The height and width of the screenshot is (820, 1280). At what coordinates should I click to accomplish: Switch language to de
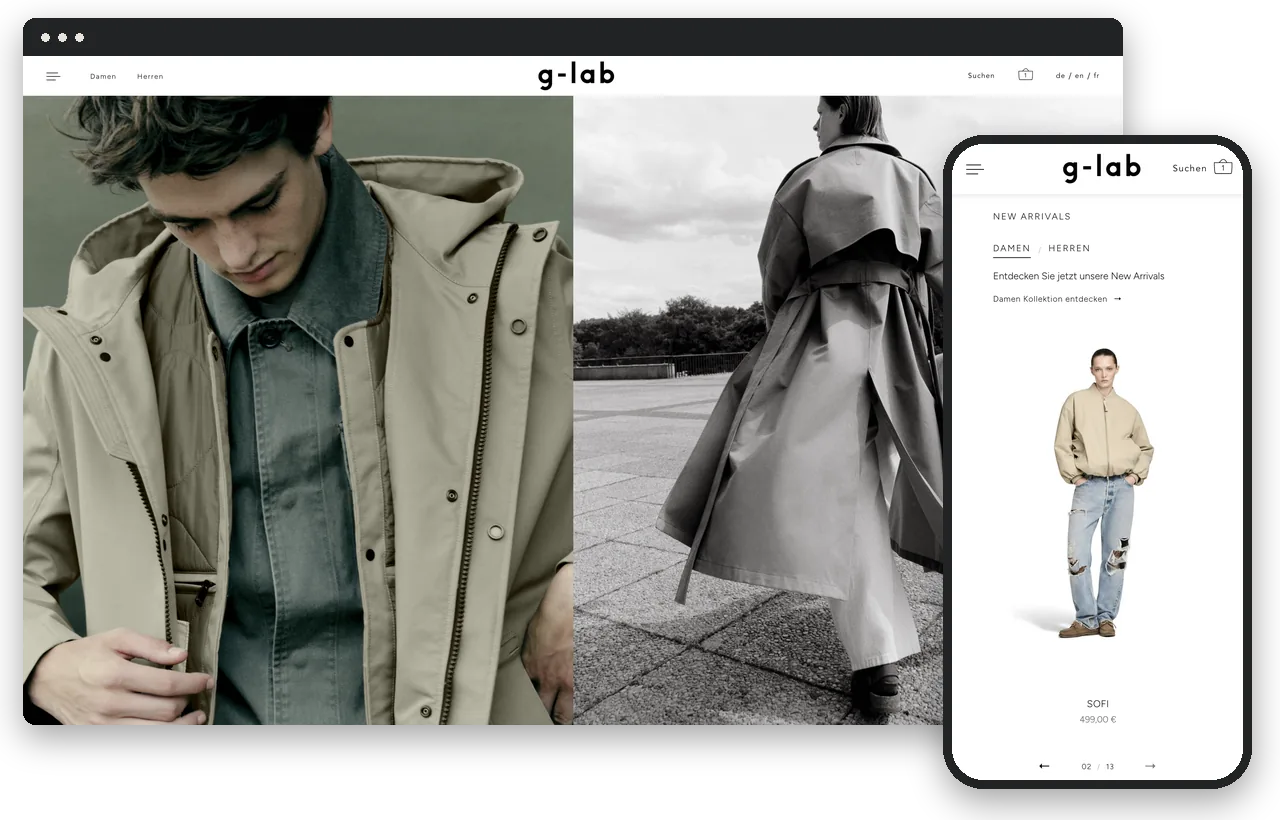[1060, 76]
